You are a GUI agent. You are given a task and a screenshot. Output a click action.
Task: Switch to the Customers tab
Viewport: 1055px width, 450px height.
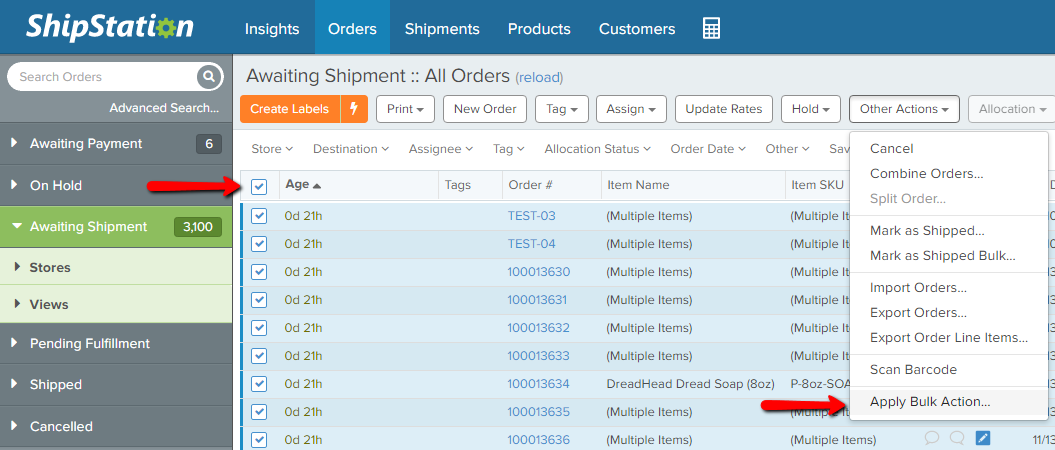(636, 29)
